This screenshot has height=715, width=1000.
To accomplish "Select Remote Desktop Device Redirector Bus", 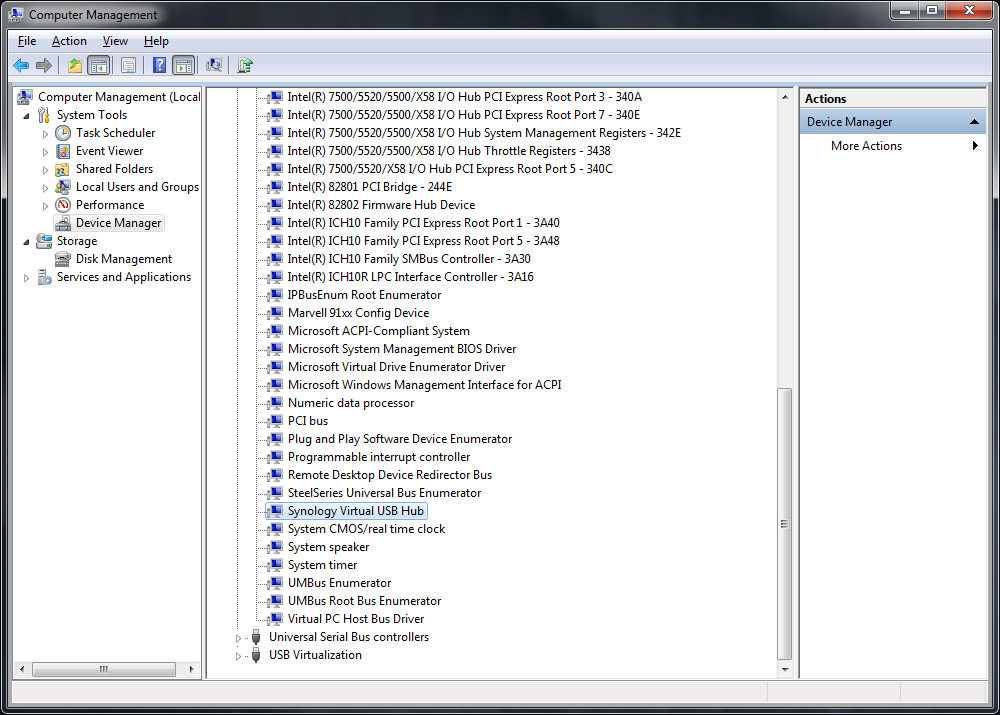I will (390, 475).
